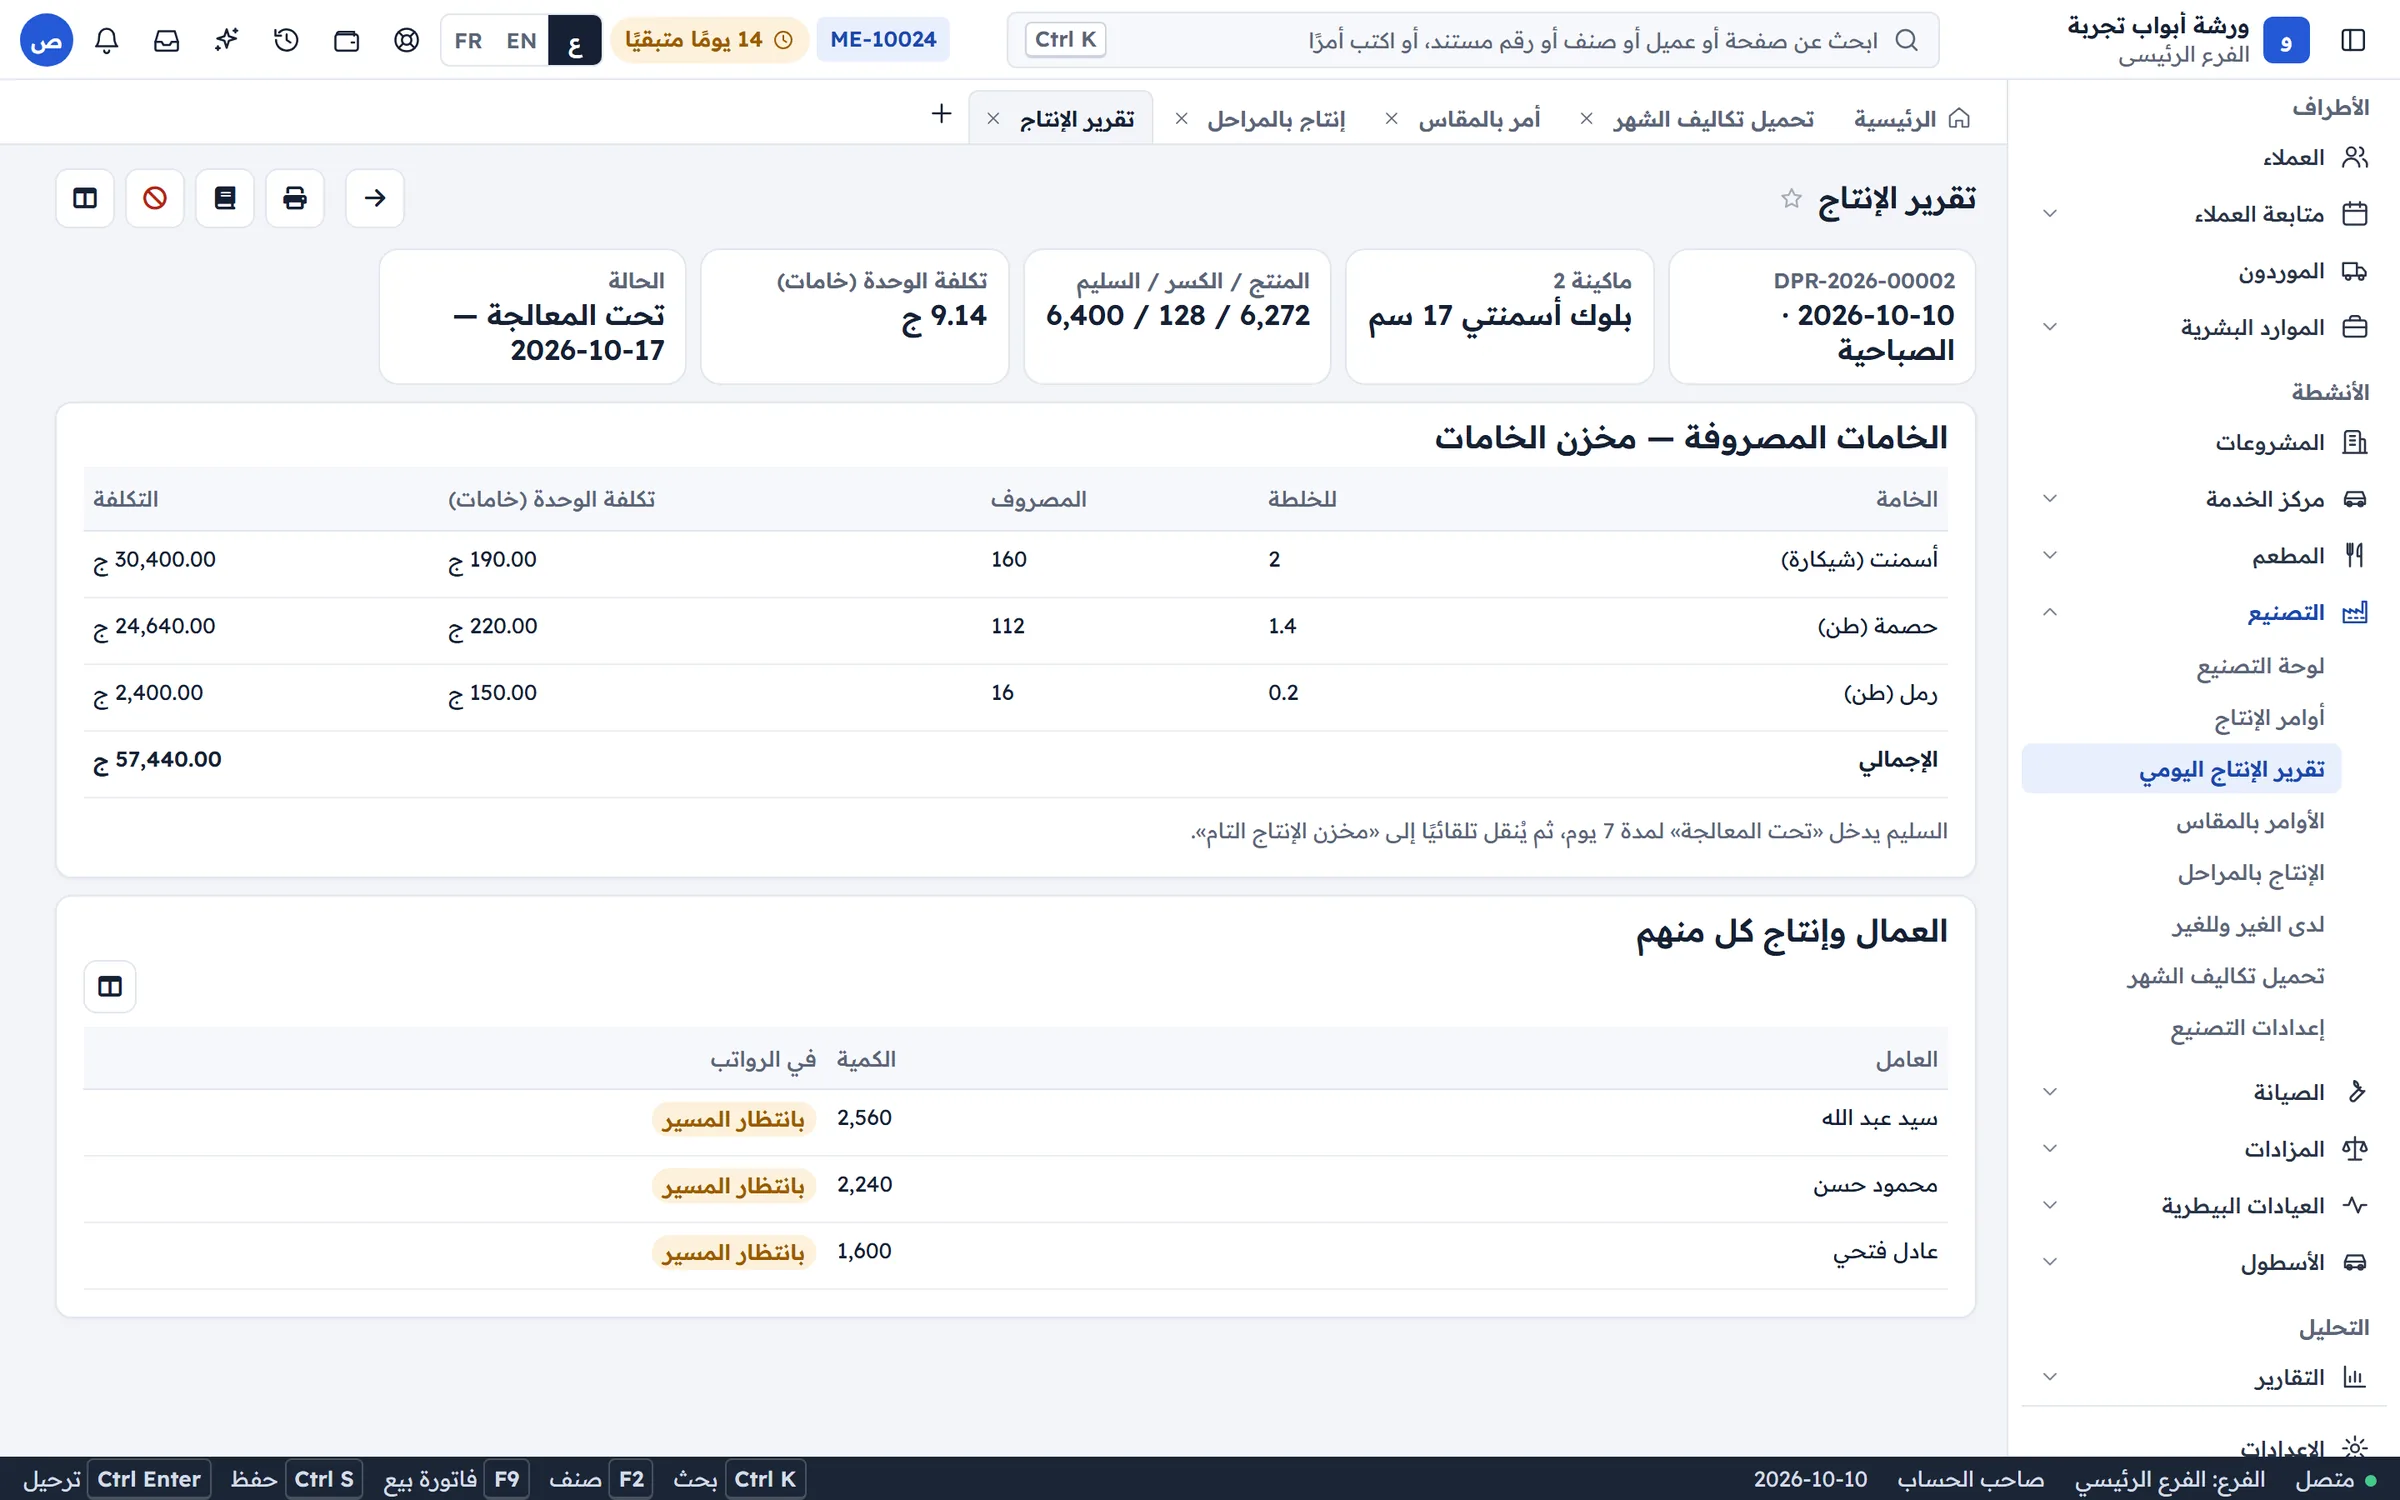The height and width of the screenshot is (1500, 2400).
Task: Switch to أمر بالمقاس tab
Action: (x=1479, y=119)
